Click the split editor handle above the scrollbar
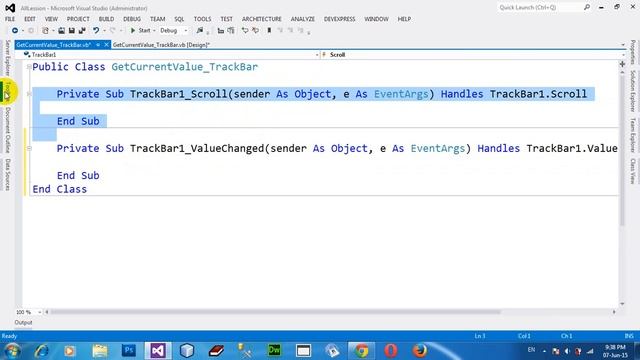640x360 pixels. [622, 64]
